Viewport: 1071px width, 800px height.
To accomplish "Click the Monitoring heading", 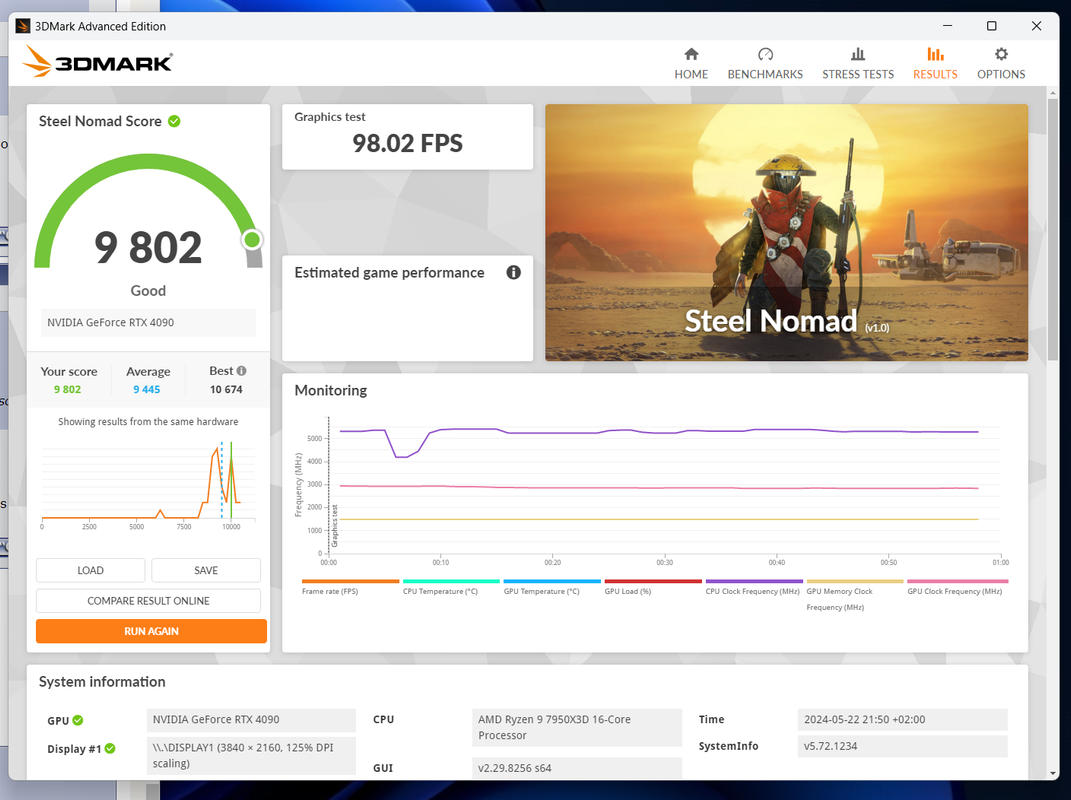I will (331, 391).
